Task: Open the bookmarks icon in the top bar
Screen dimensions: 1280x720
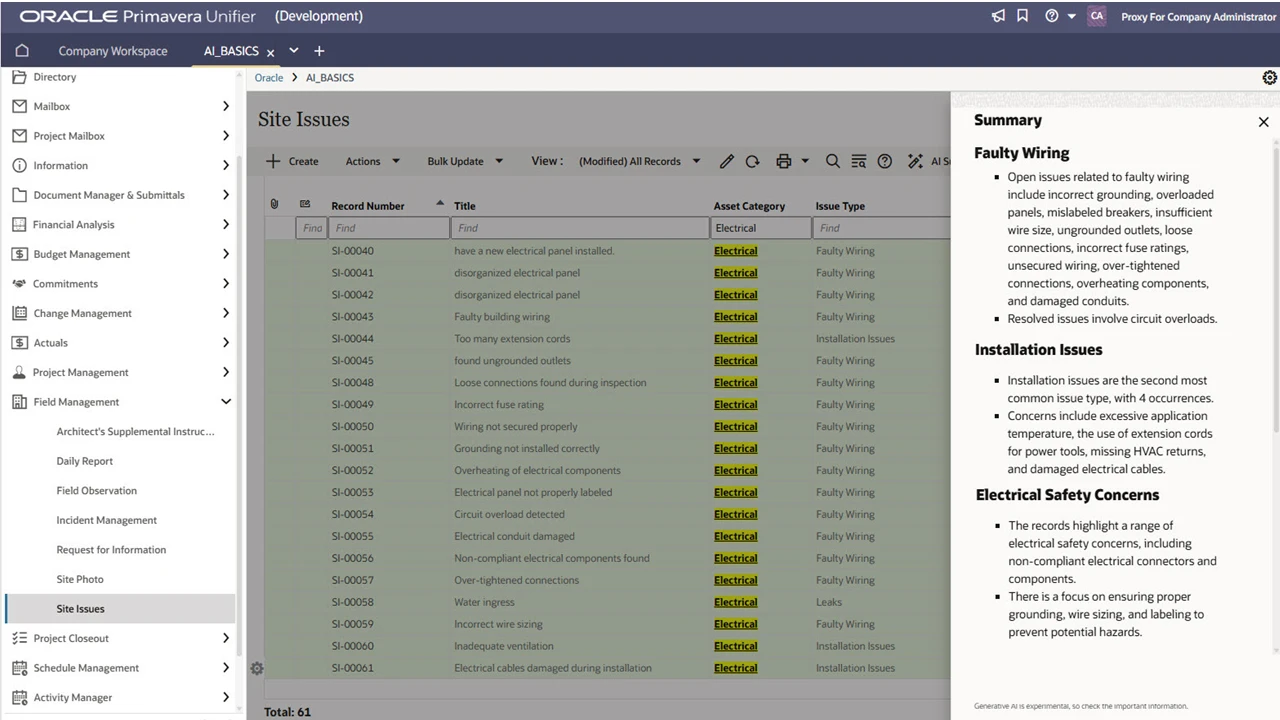Action: coord(1022,15)
